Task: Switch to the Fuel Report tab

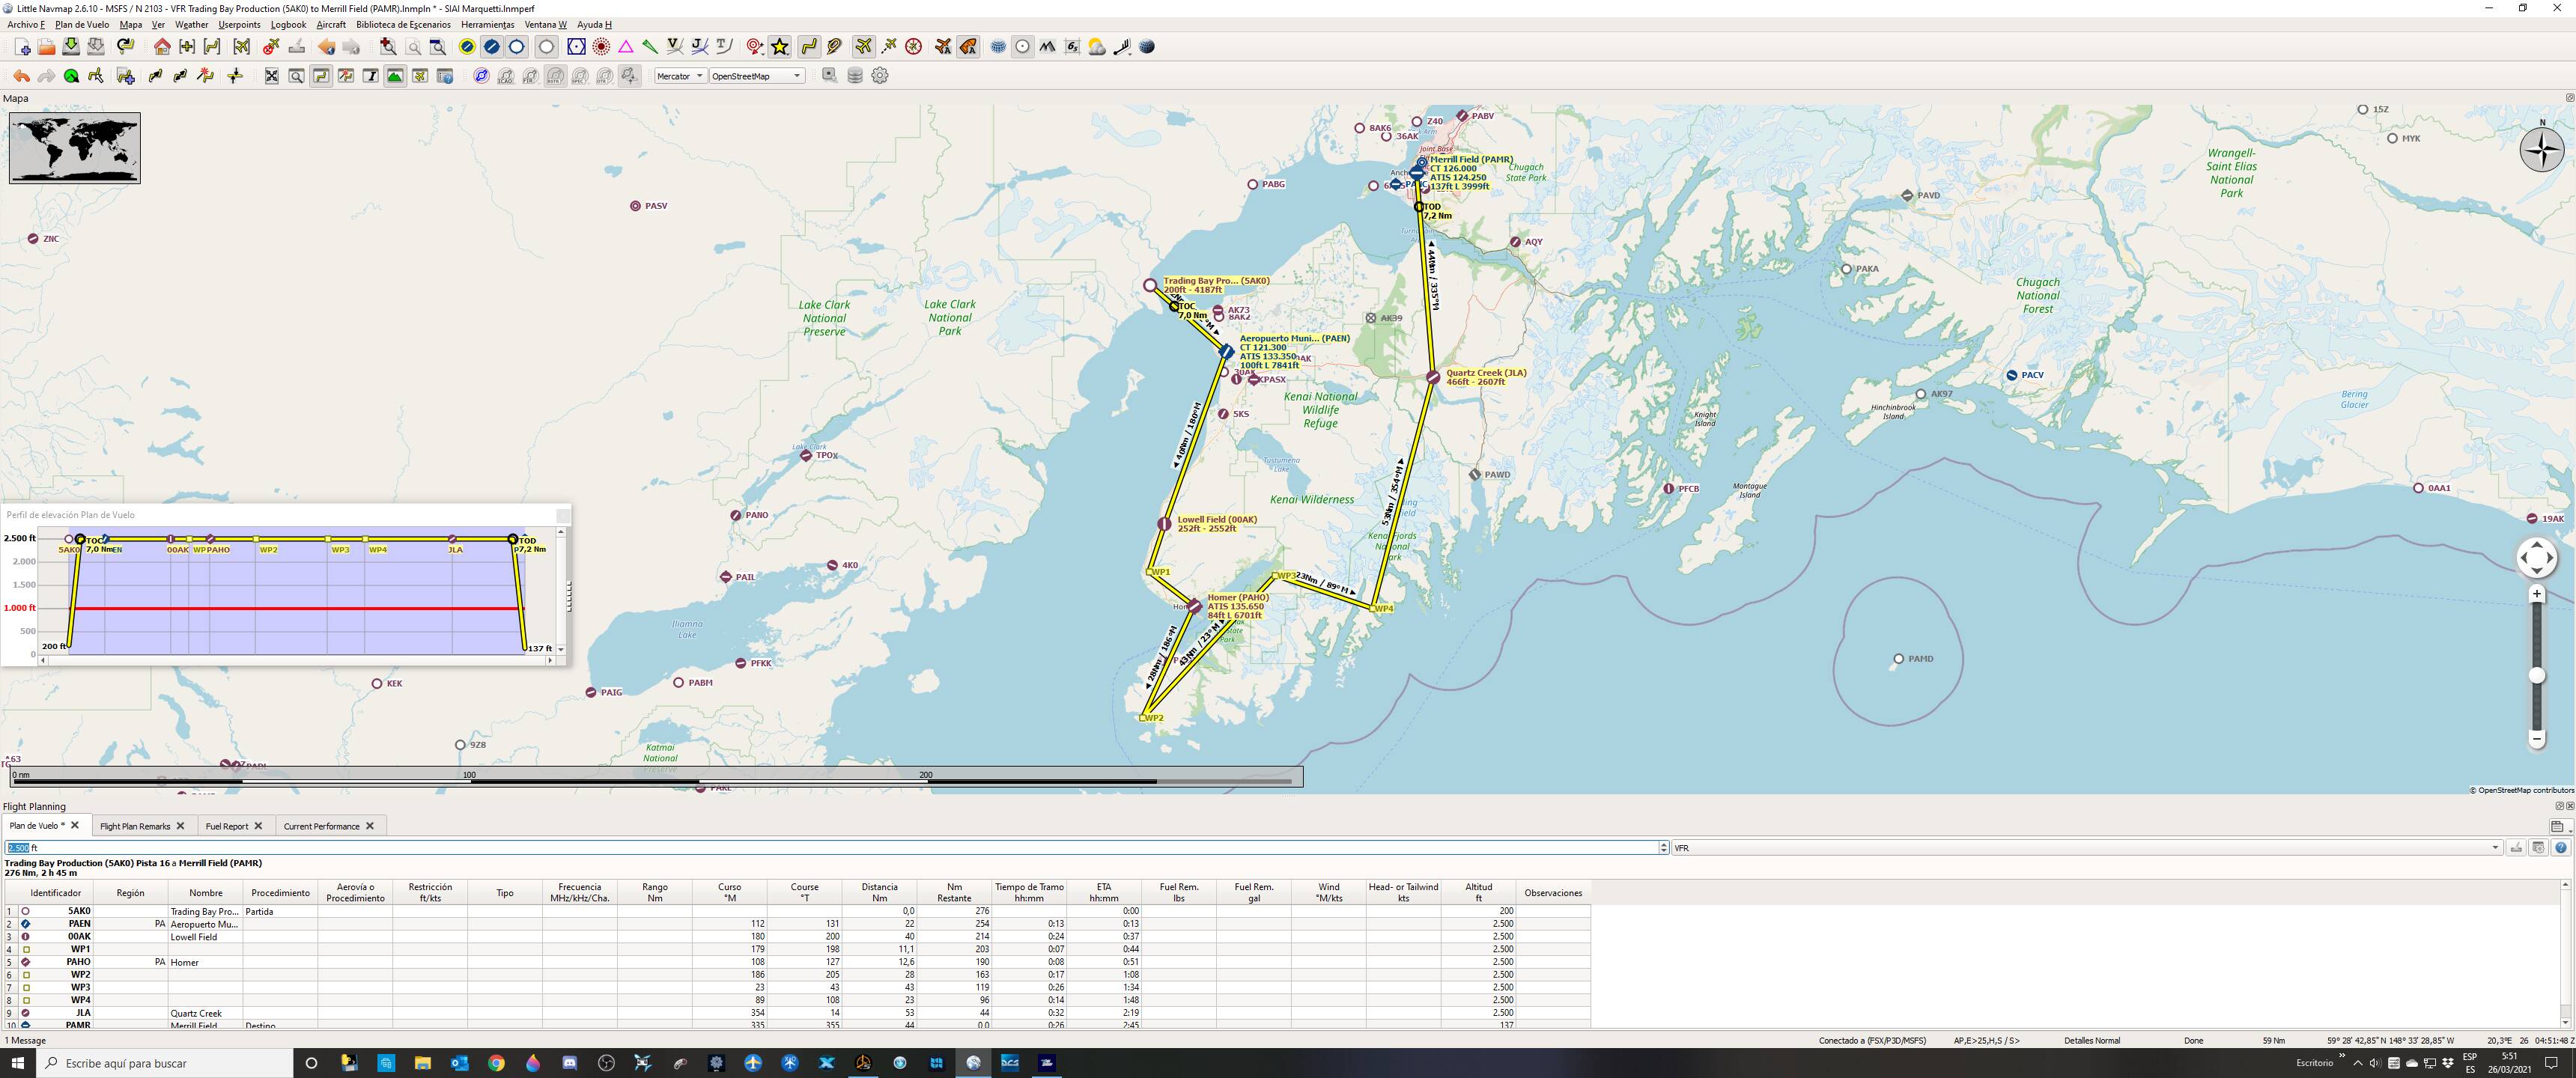Action: tap(227, 826)
